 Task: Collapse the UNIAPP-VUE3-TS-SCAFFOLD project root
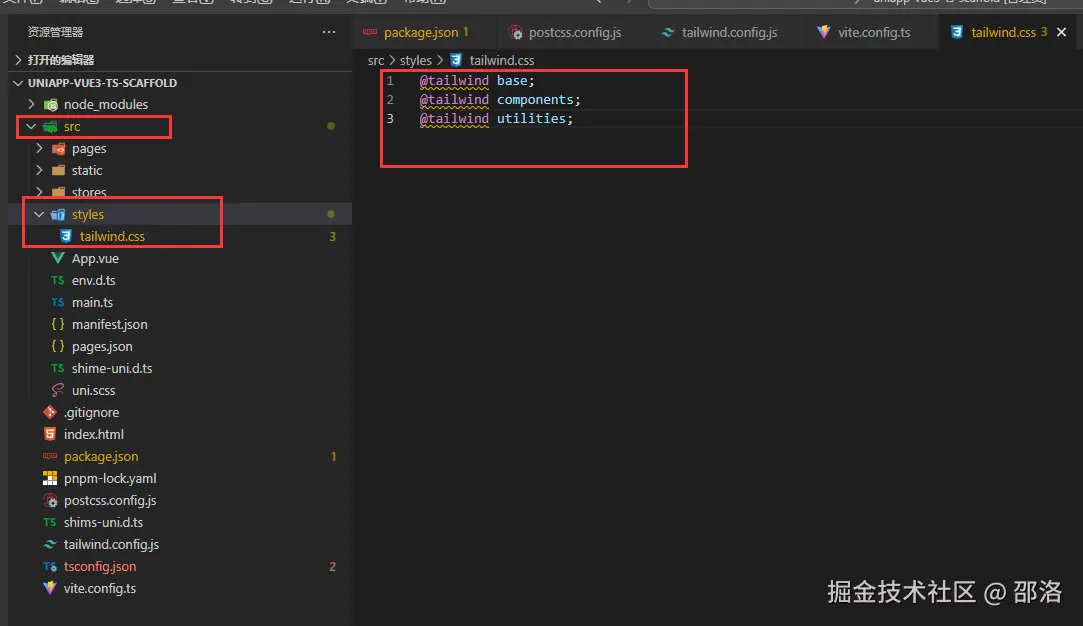(x=19, y=83)
